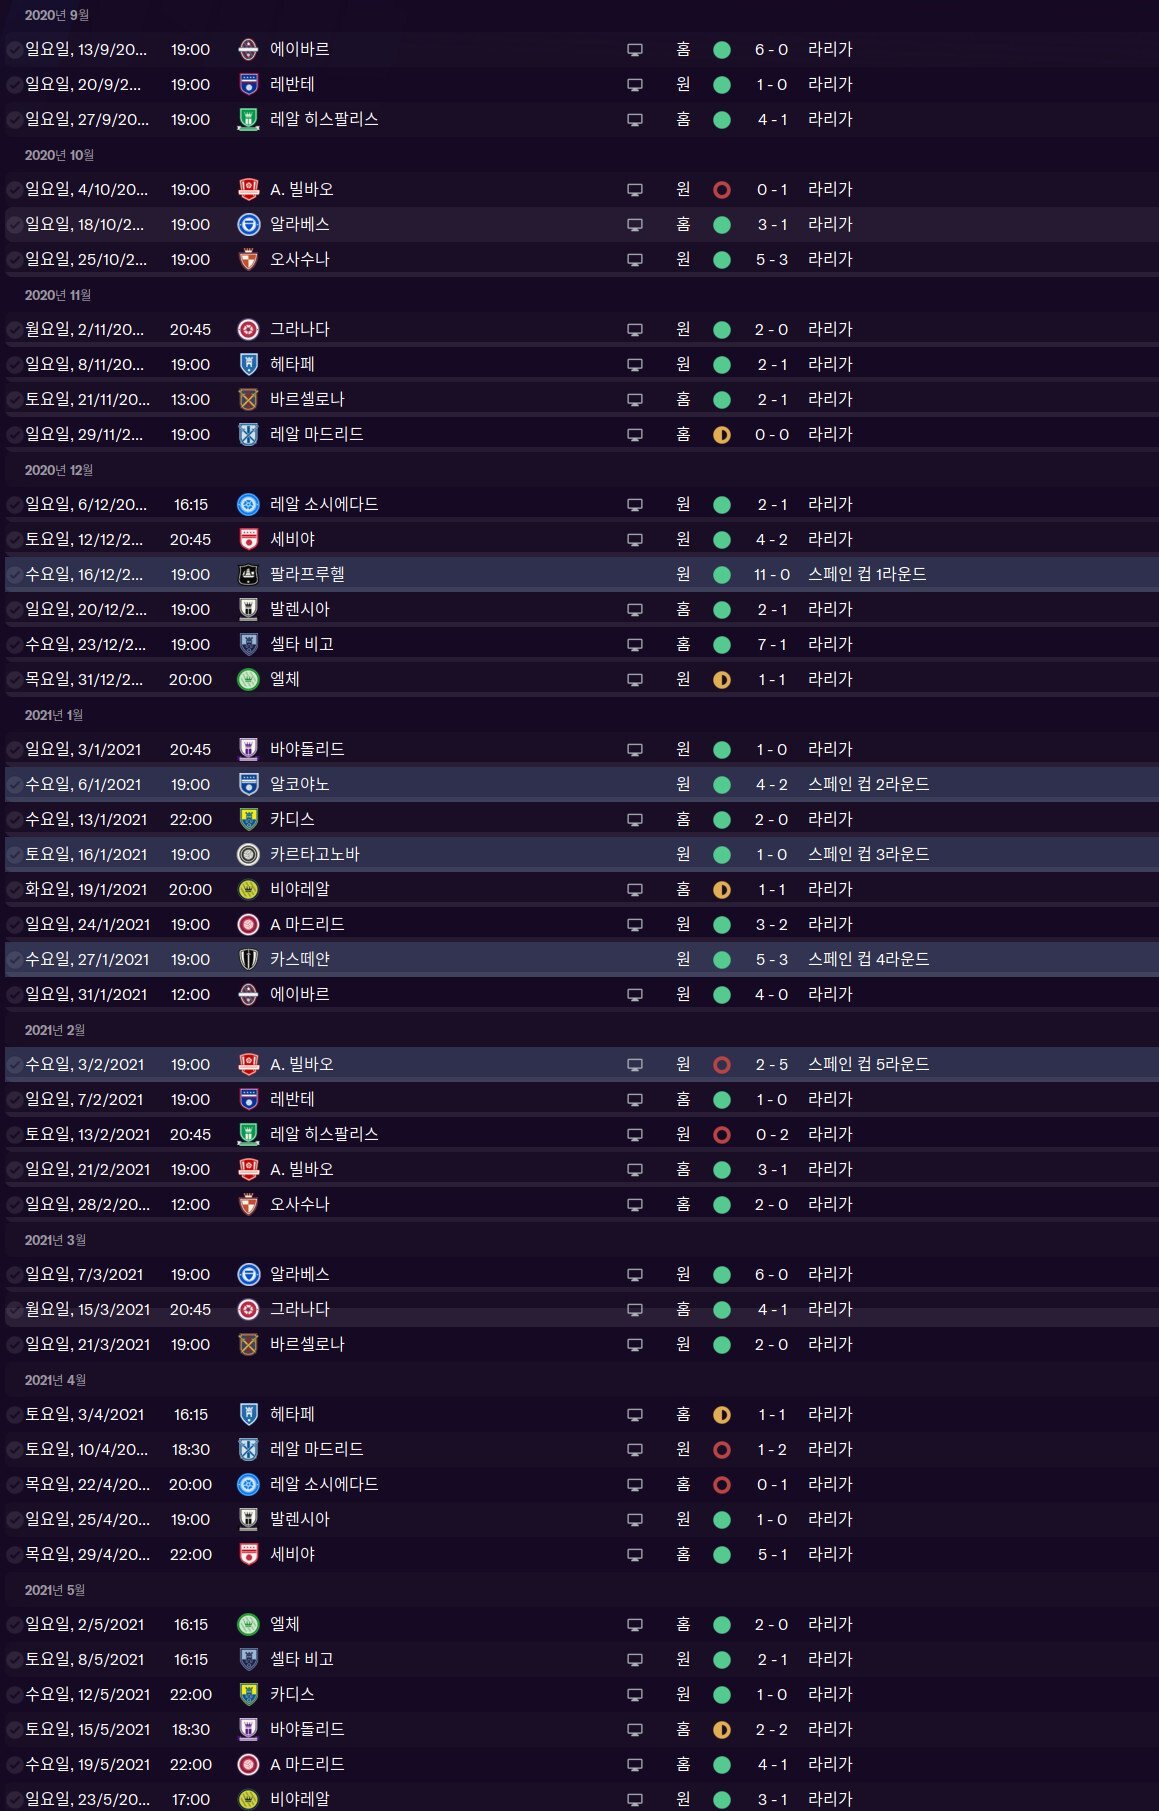Select the TV icon in the 15/5/2021 바야돌리드 row
The image size is (1159, 1811).
[635, 1729]
